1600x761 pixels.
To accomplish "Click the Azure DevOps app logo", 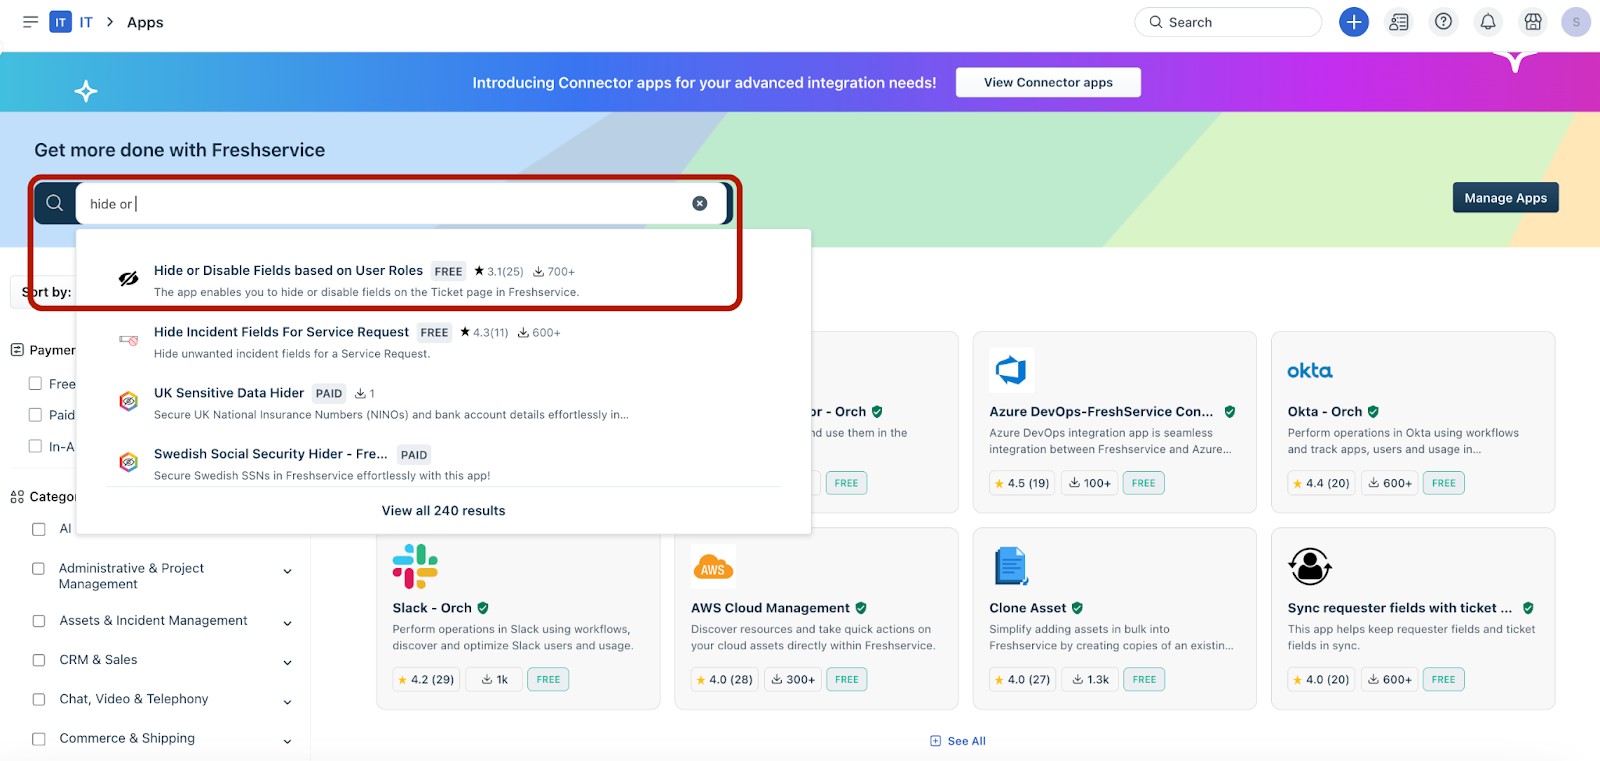I will [1011, 370].
